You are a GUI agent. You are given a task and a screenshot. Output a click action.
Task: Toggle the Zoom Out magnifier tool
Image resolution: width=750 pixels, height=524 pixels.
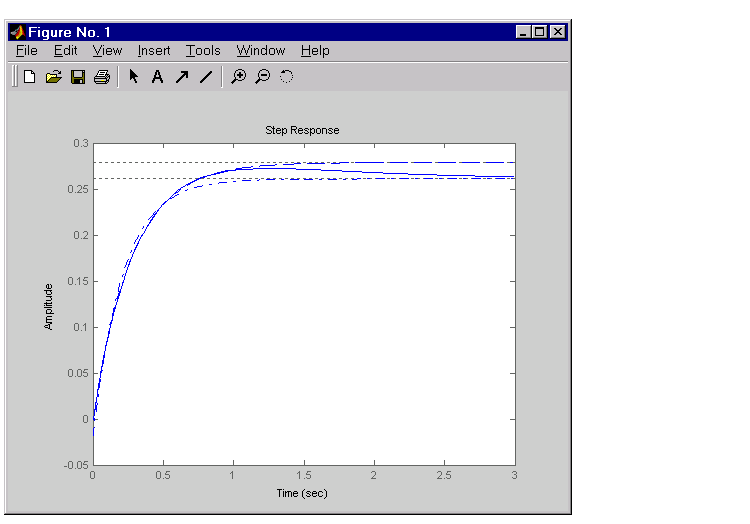coord(262,77)
